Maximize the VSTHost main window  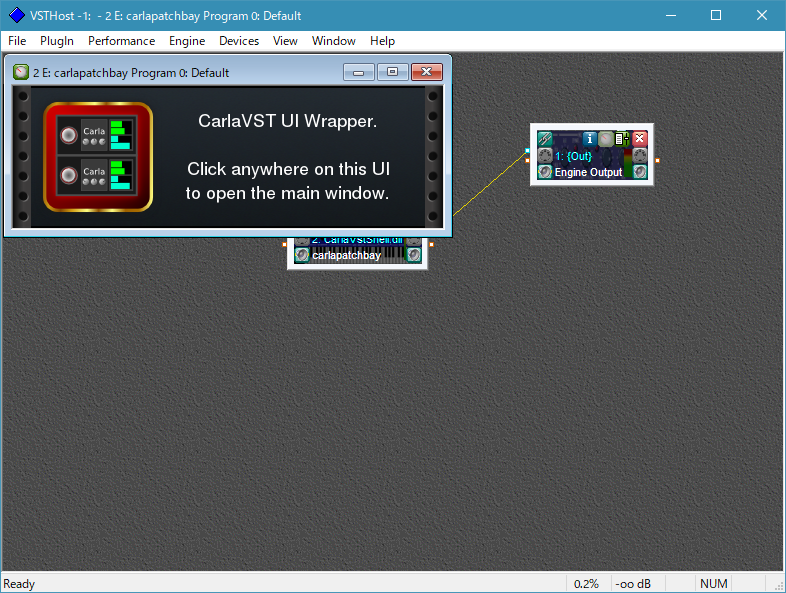pyautogui.click(x=716, y=16)
